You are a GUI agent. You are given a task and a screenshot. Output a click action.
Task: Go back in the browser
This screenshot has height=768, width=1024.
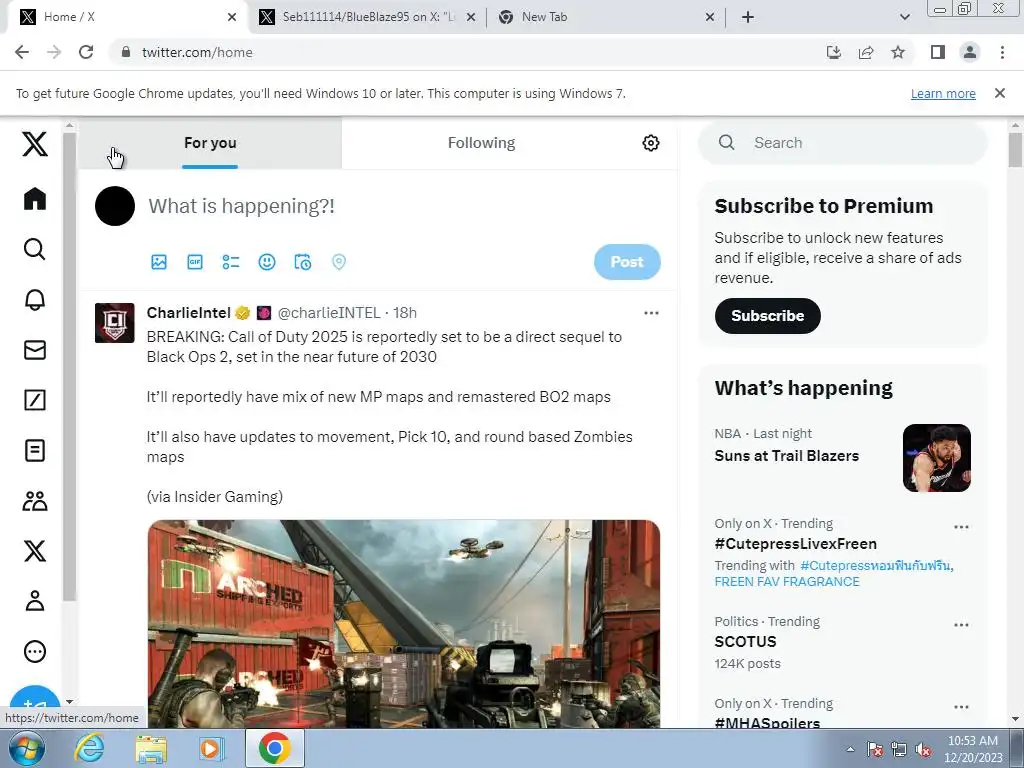point(22,52)
